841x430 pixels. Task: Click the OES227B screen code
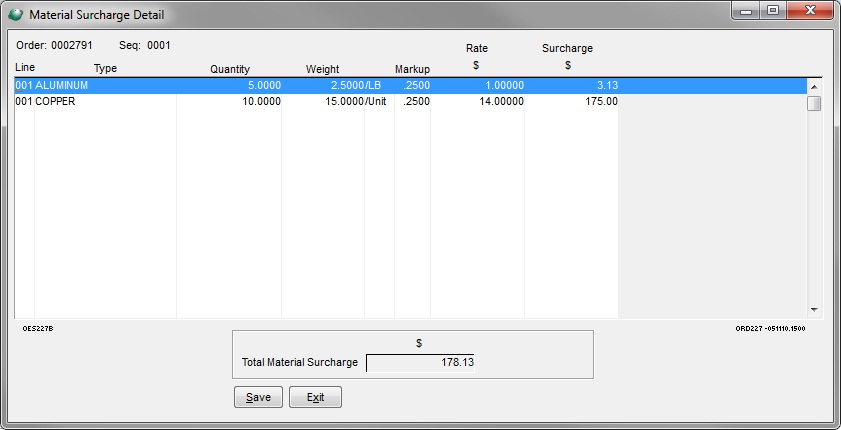pyautogui.click(x=38, y=329)
